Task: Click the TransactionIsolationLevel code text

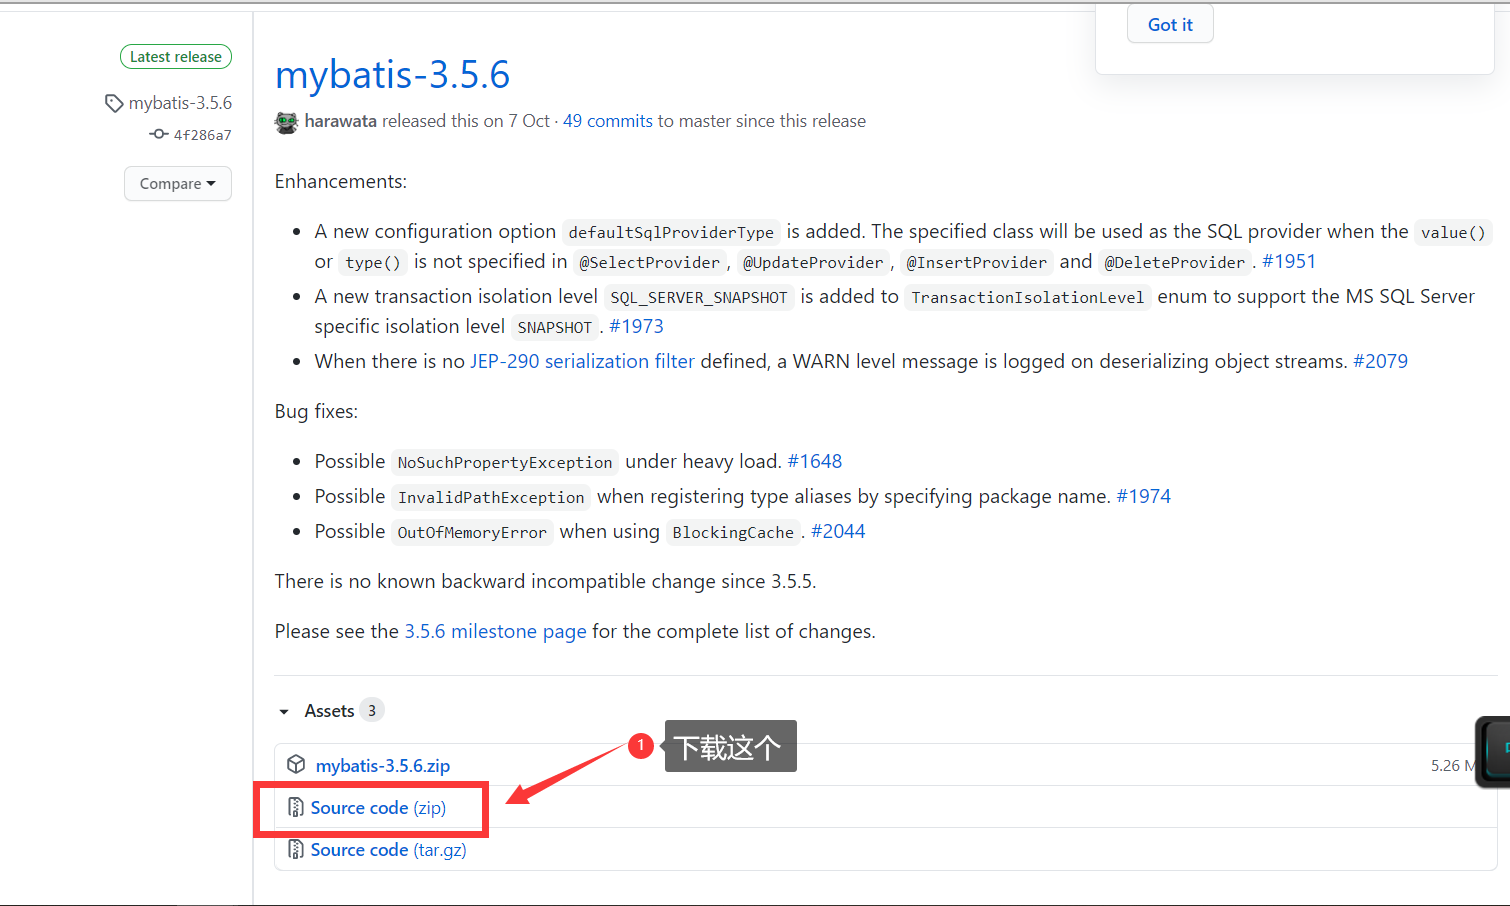Action: 1027,297
